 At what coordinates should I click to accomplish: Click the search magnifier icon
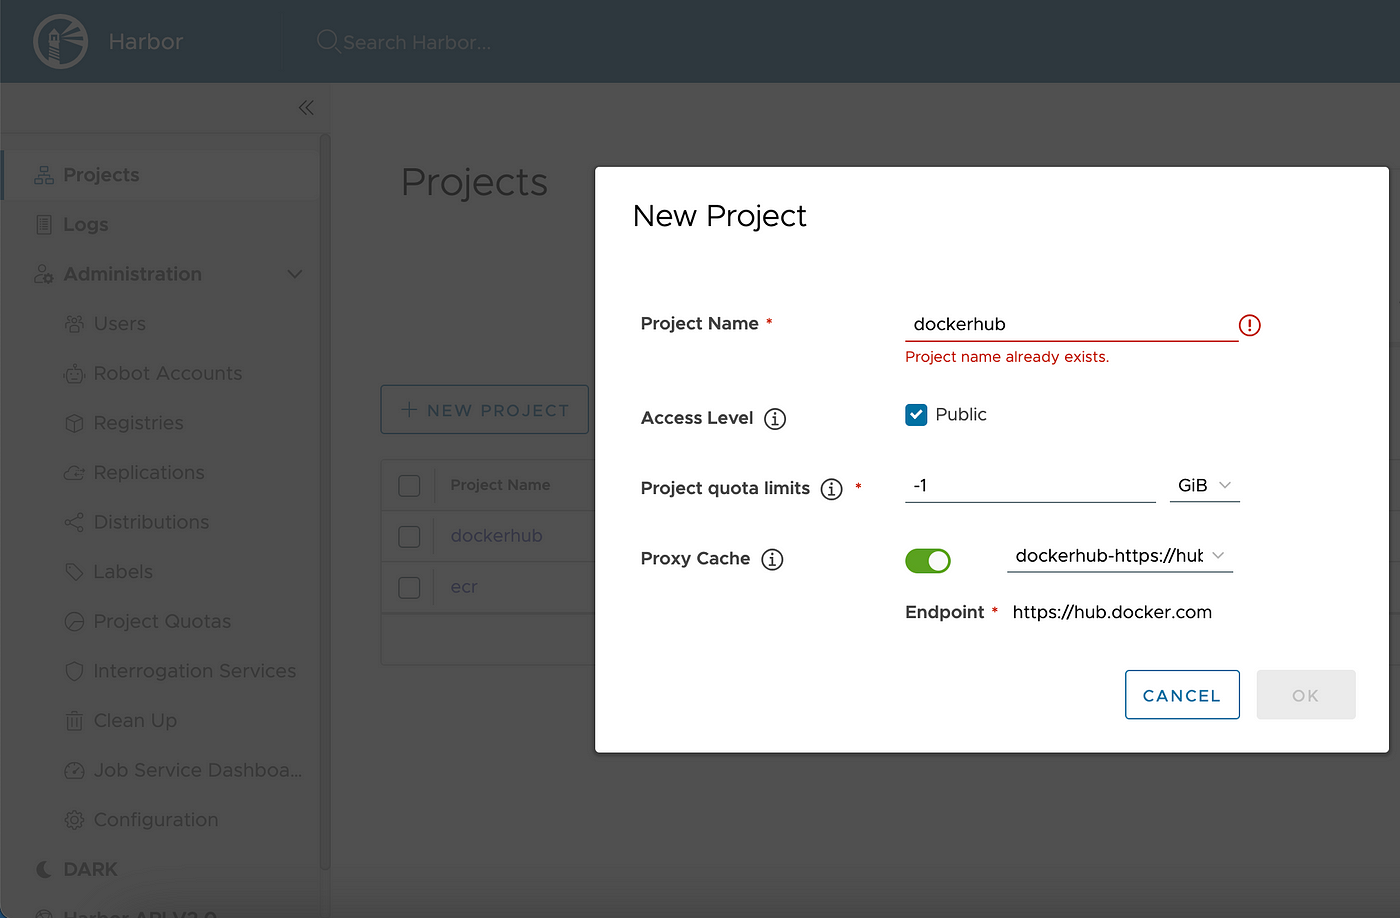pos(327,41)
